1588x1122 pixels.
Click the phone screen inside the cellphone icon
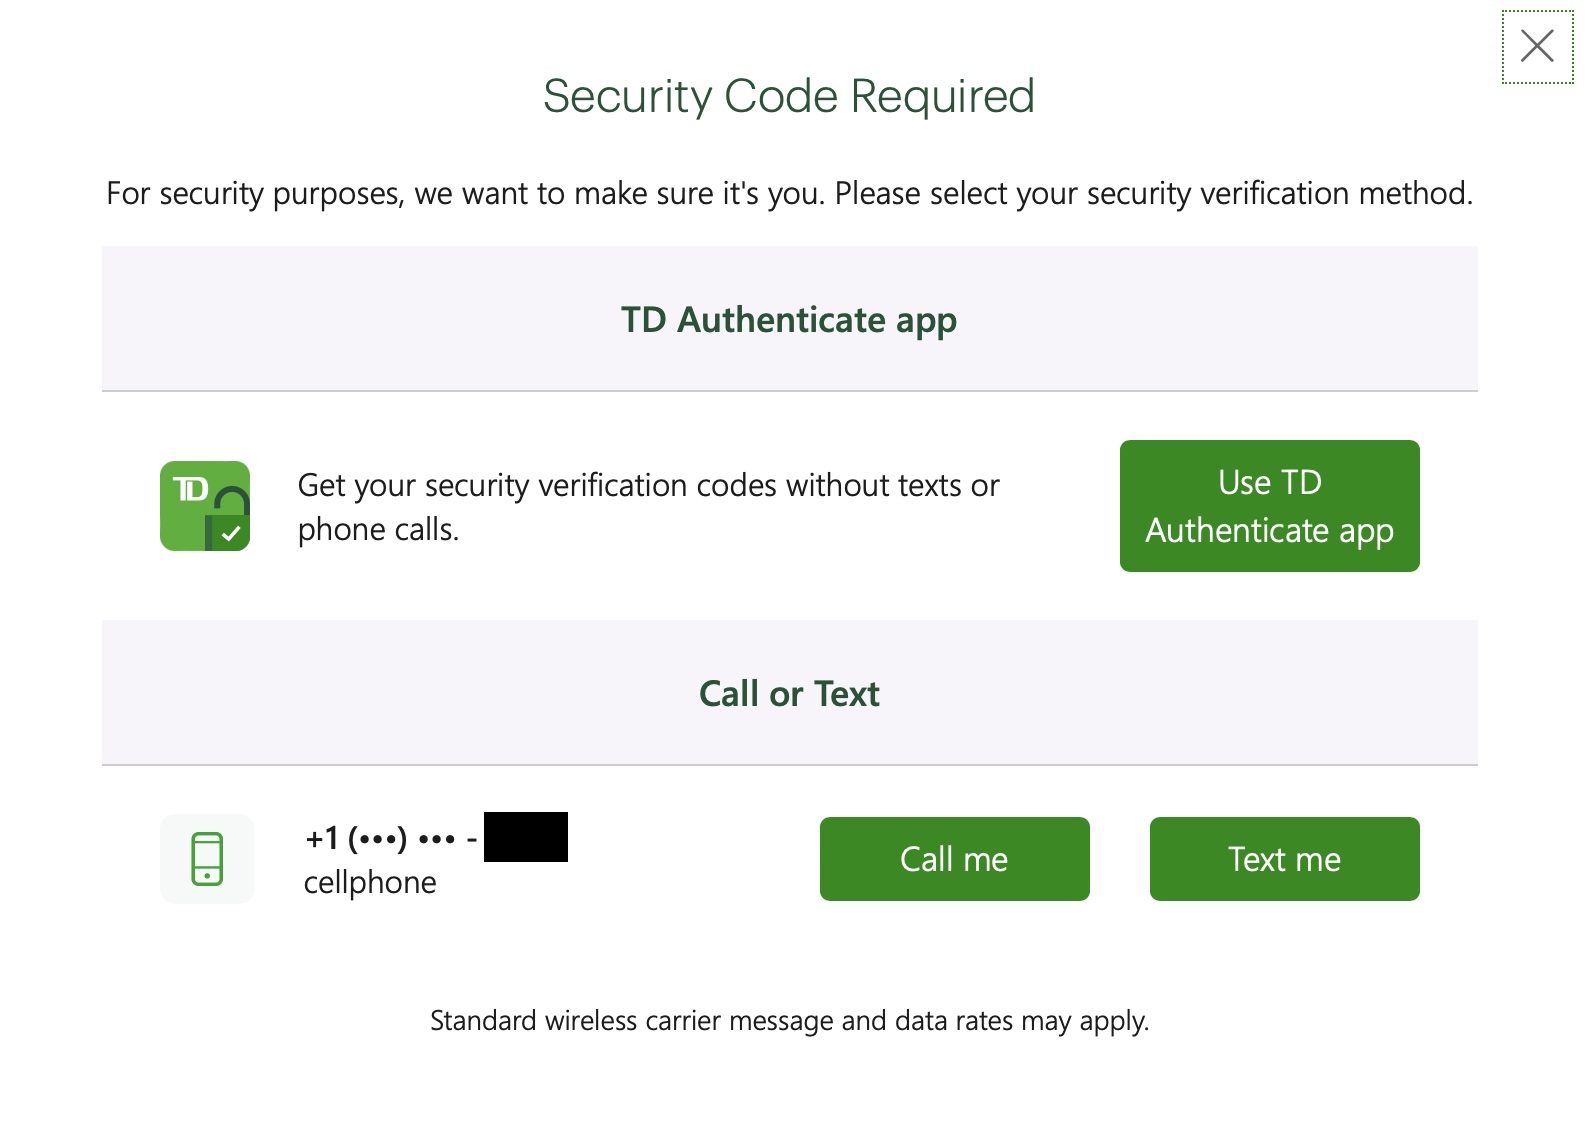207,853
